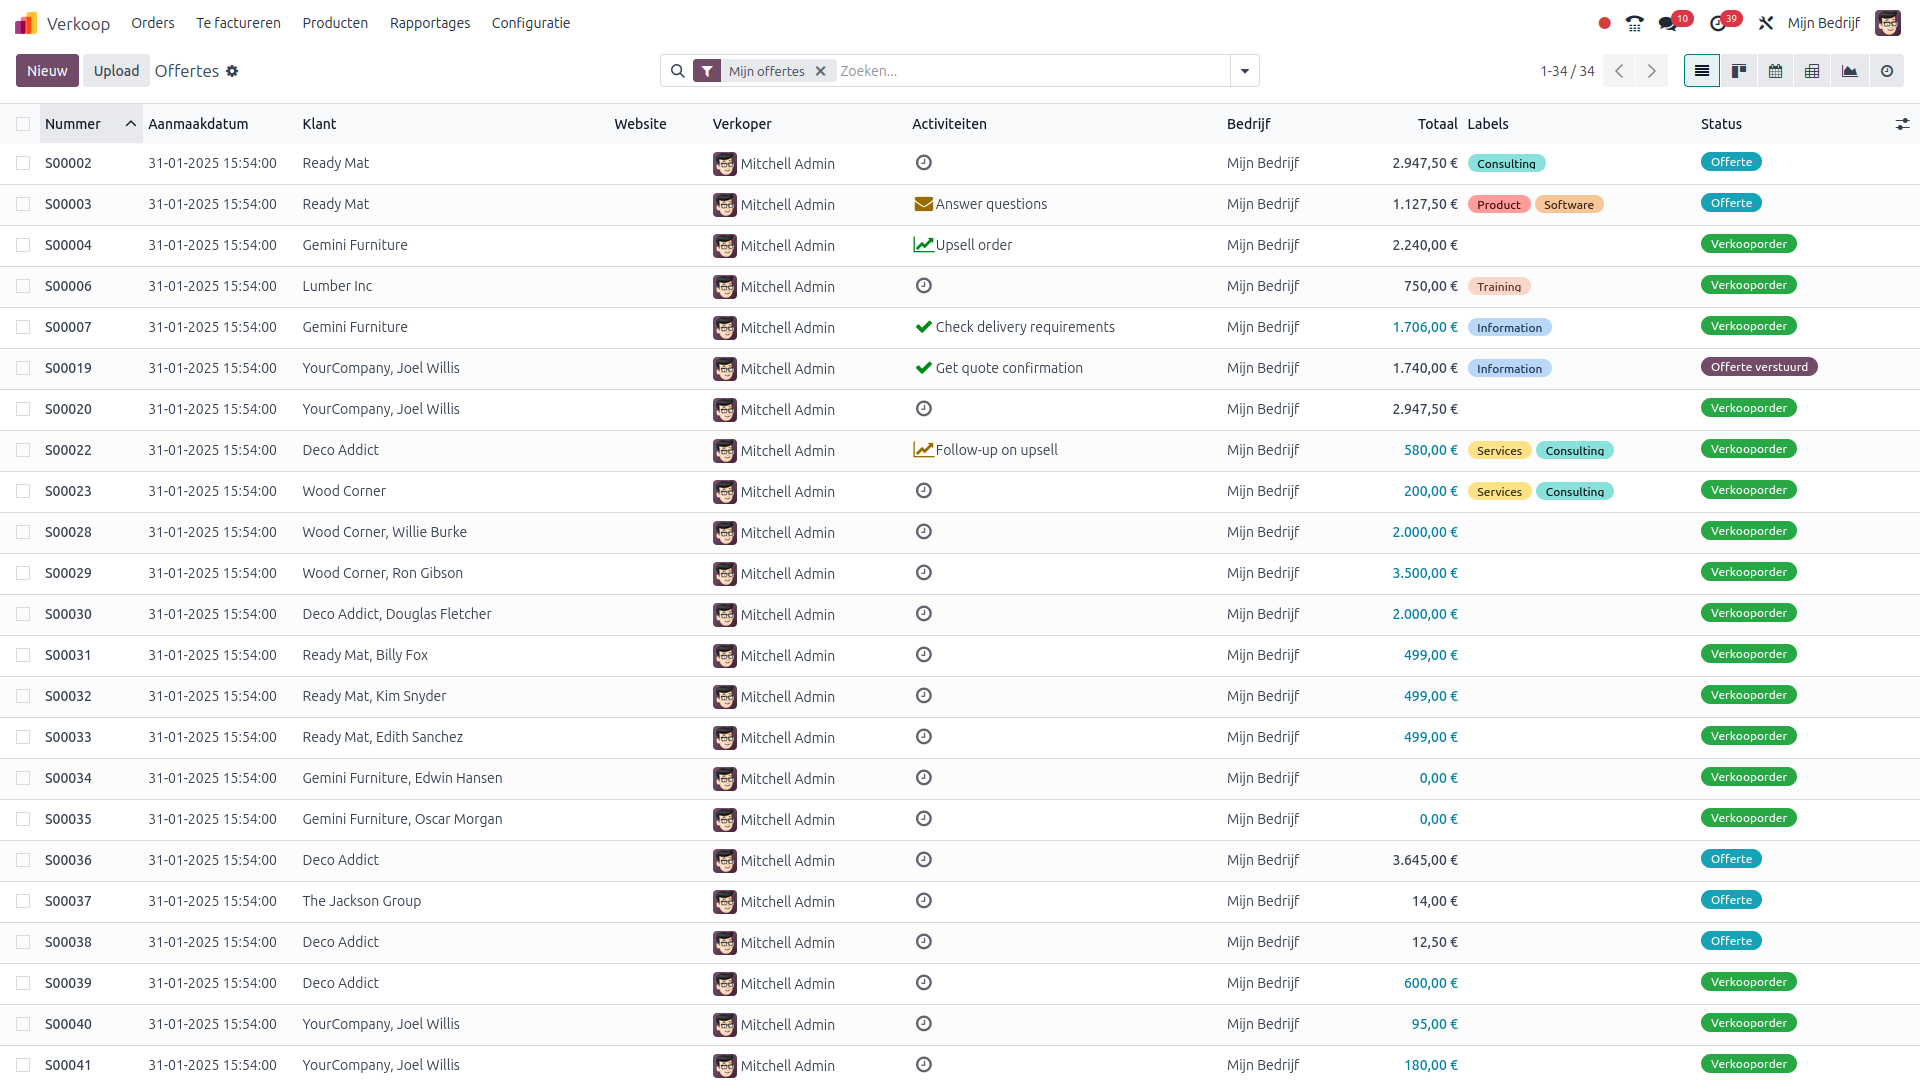Viewport: 1920px width, 1080px height.
Task: Switch to Graph view
Action: click(x=1849, y=71)
